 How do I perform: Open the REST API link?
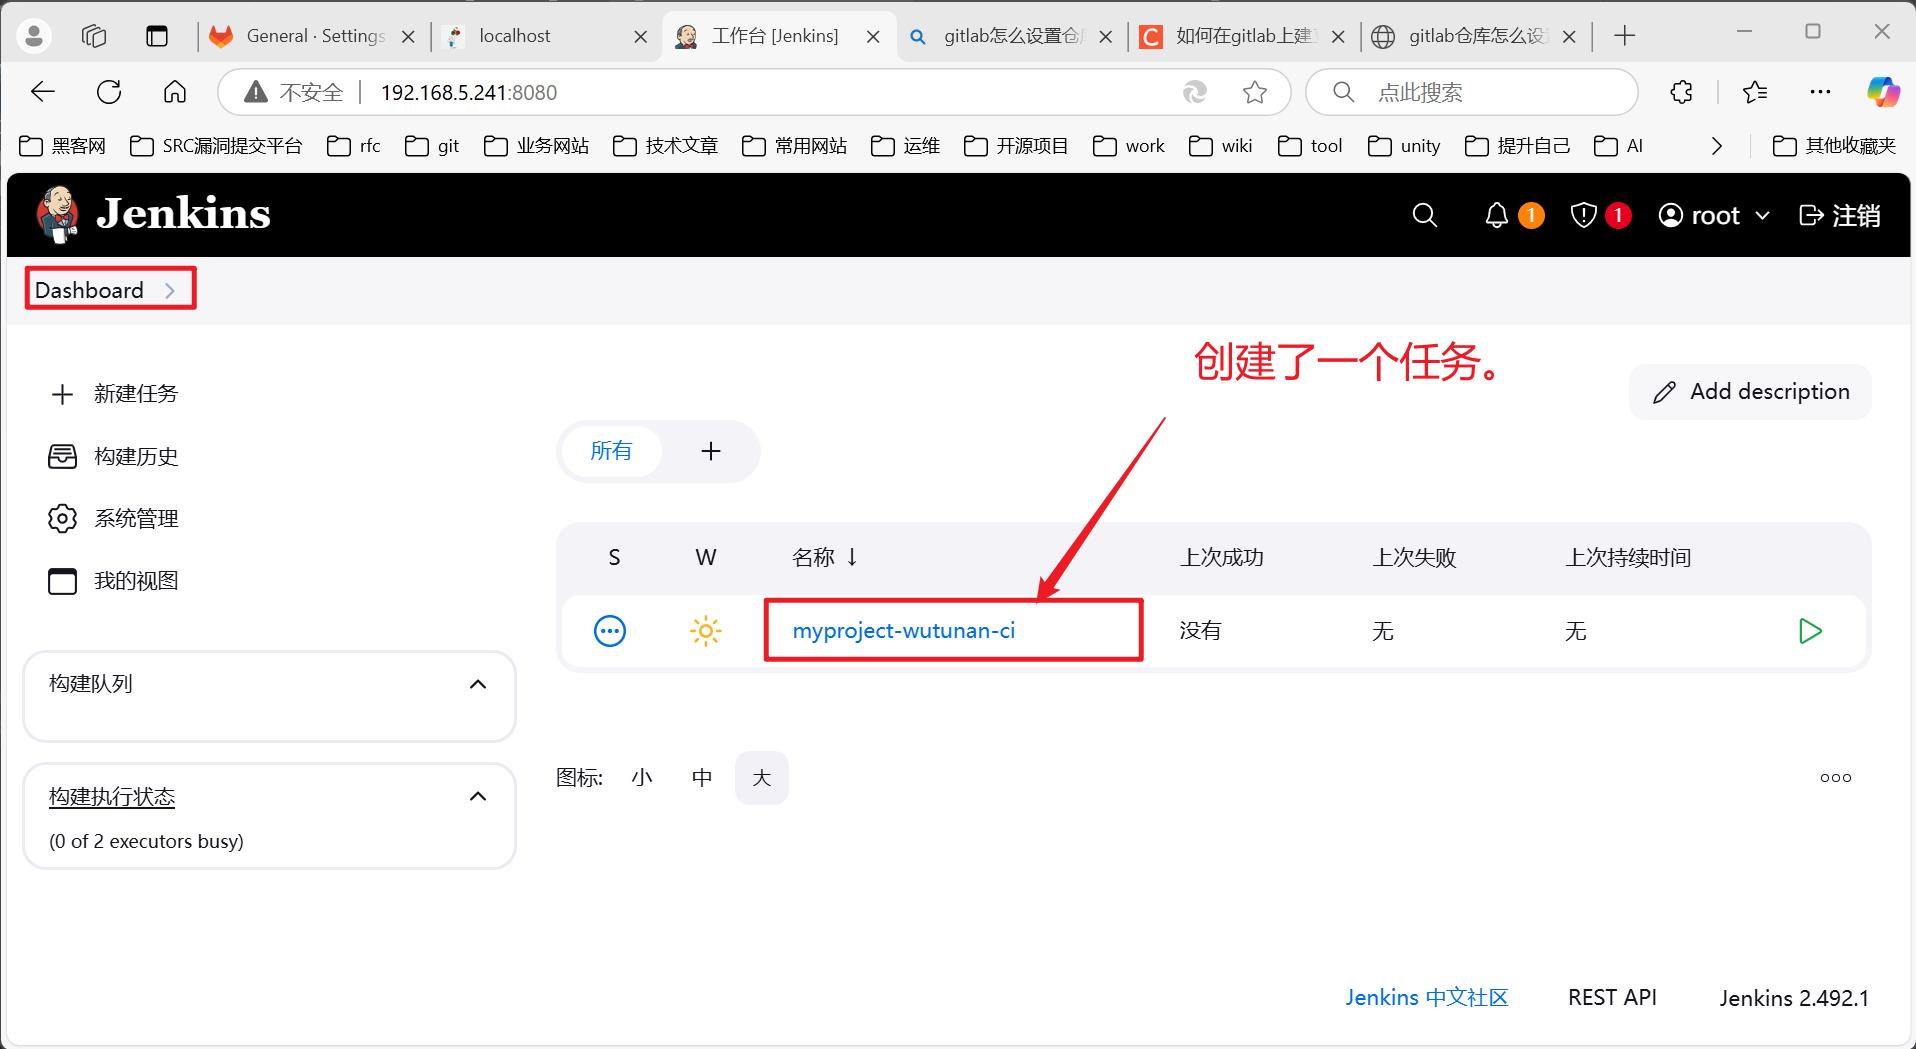coord(1612,998)
